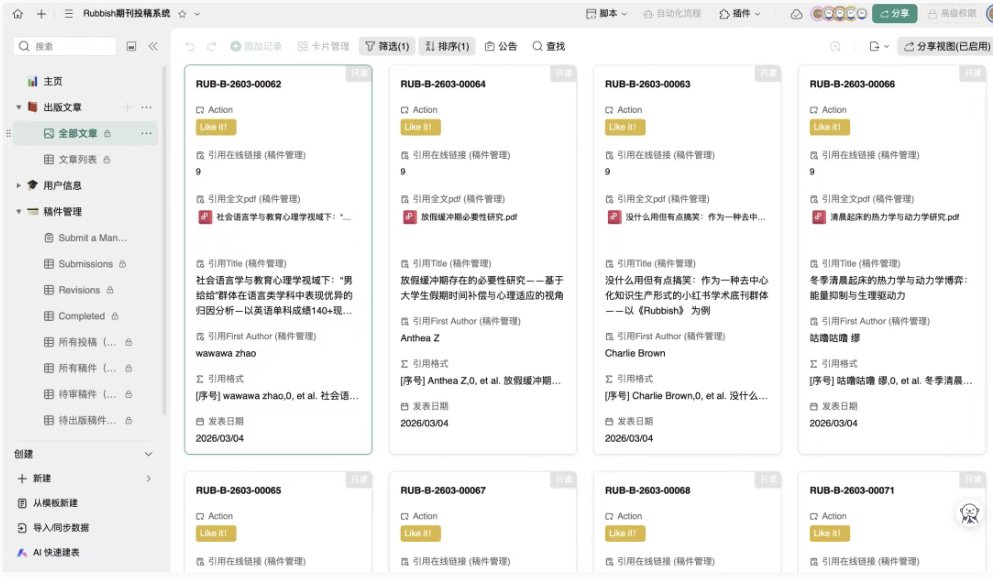The height and width of the screenshot is (587, 993).
Task: Open card titled RUB-B-2603-00065
Action: click(238, 490)
